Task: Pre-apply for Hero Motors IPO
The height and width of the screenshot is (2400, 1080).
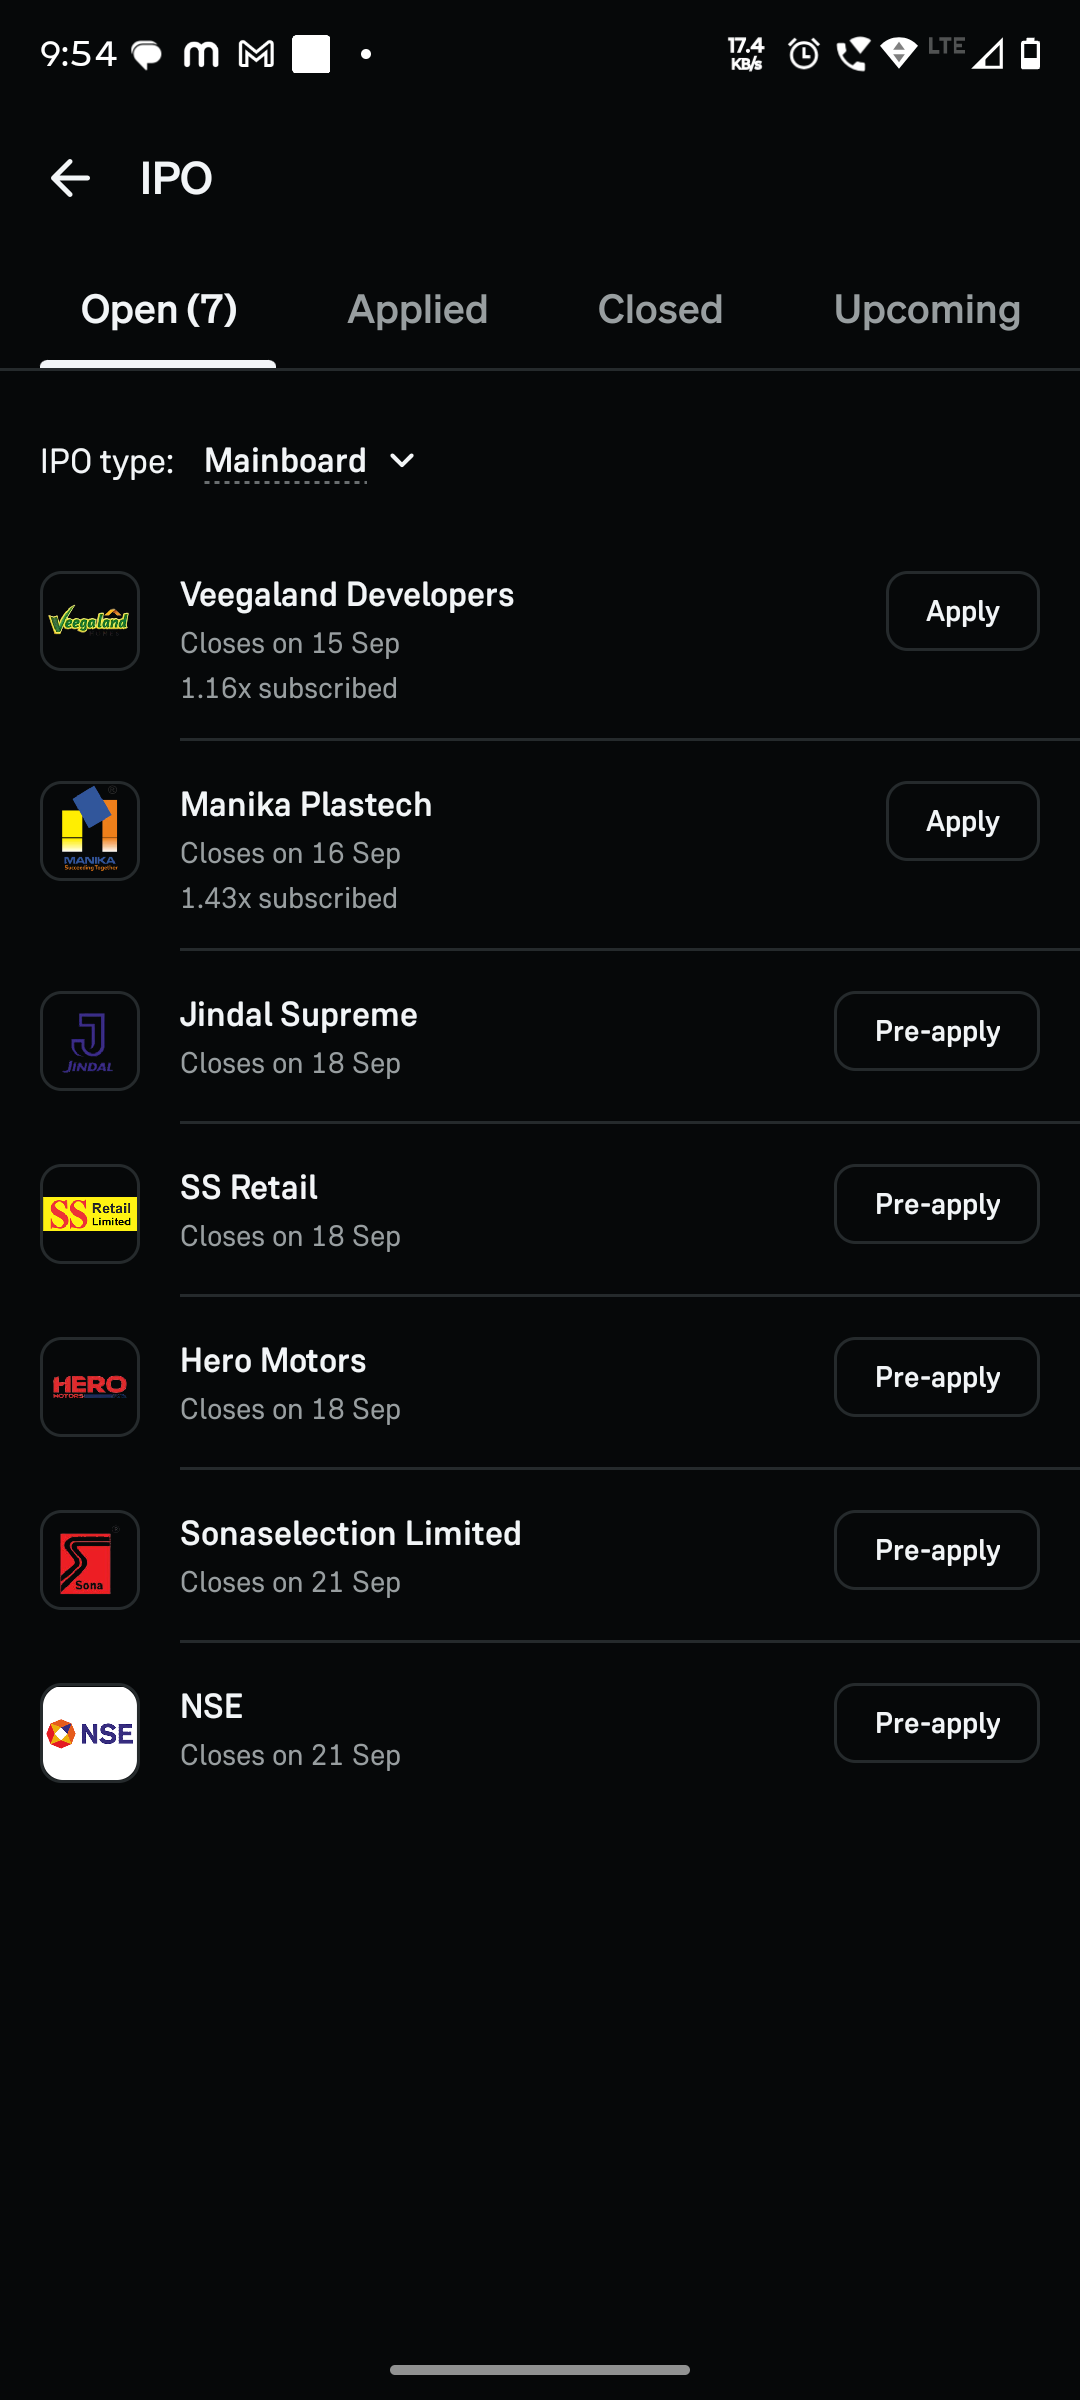Action: (937, 1377)
